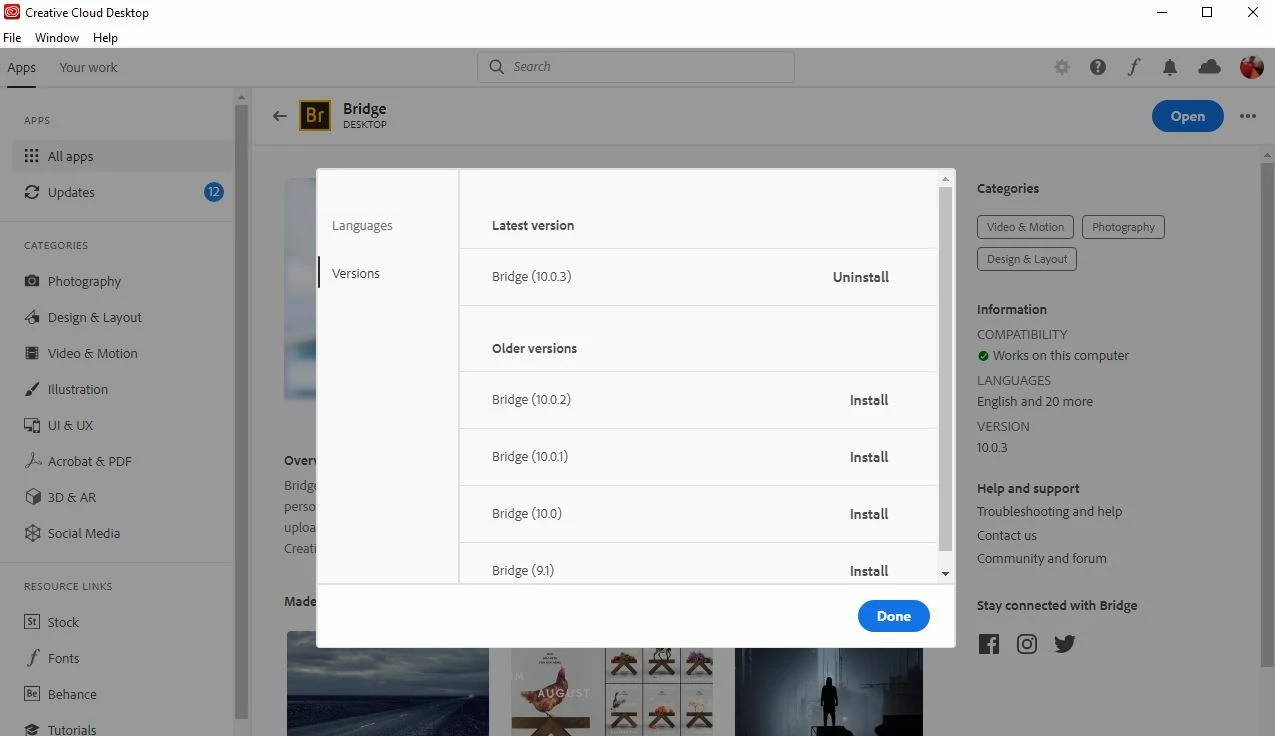Uninstall Bridge (10.0.3)

click(861, 277)
